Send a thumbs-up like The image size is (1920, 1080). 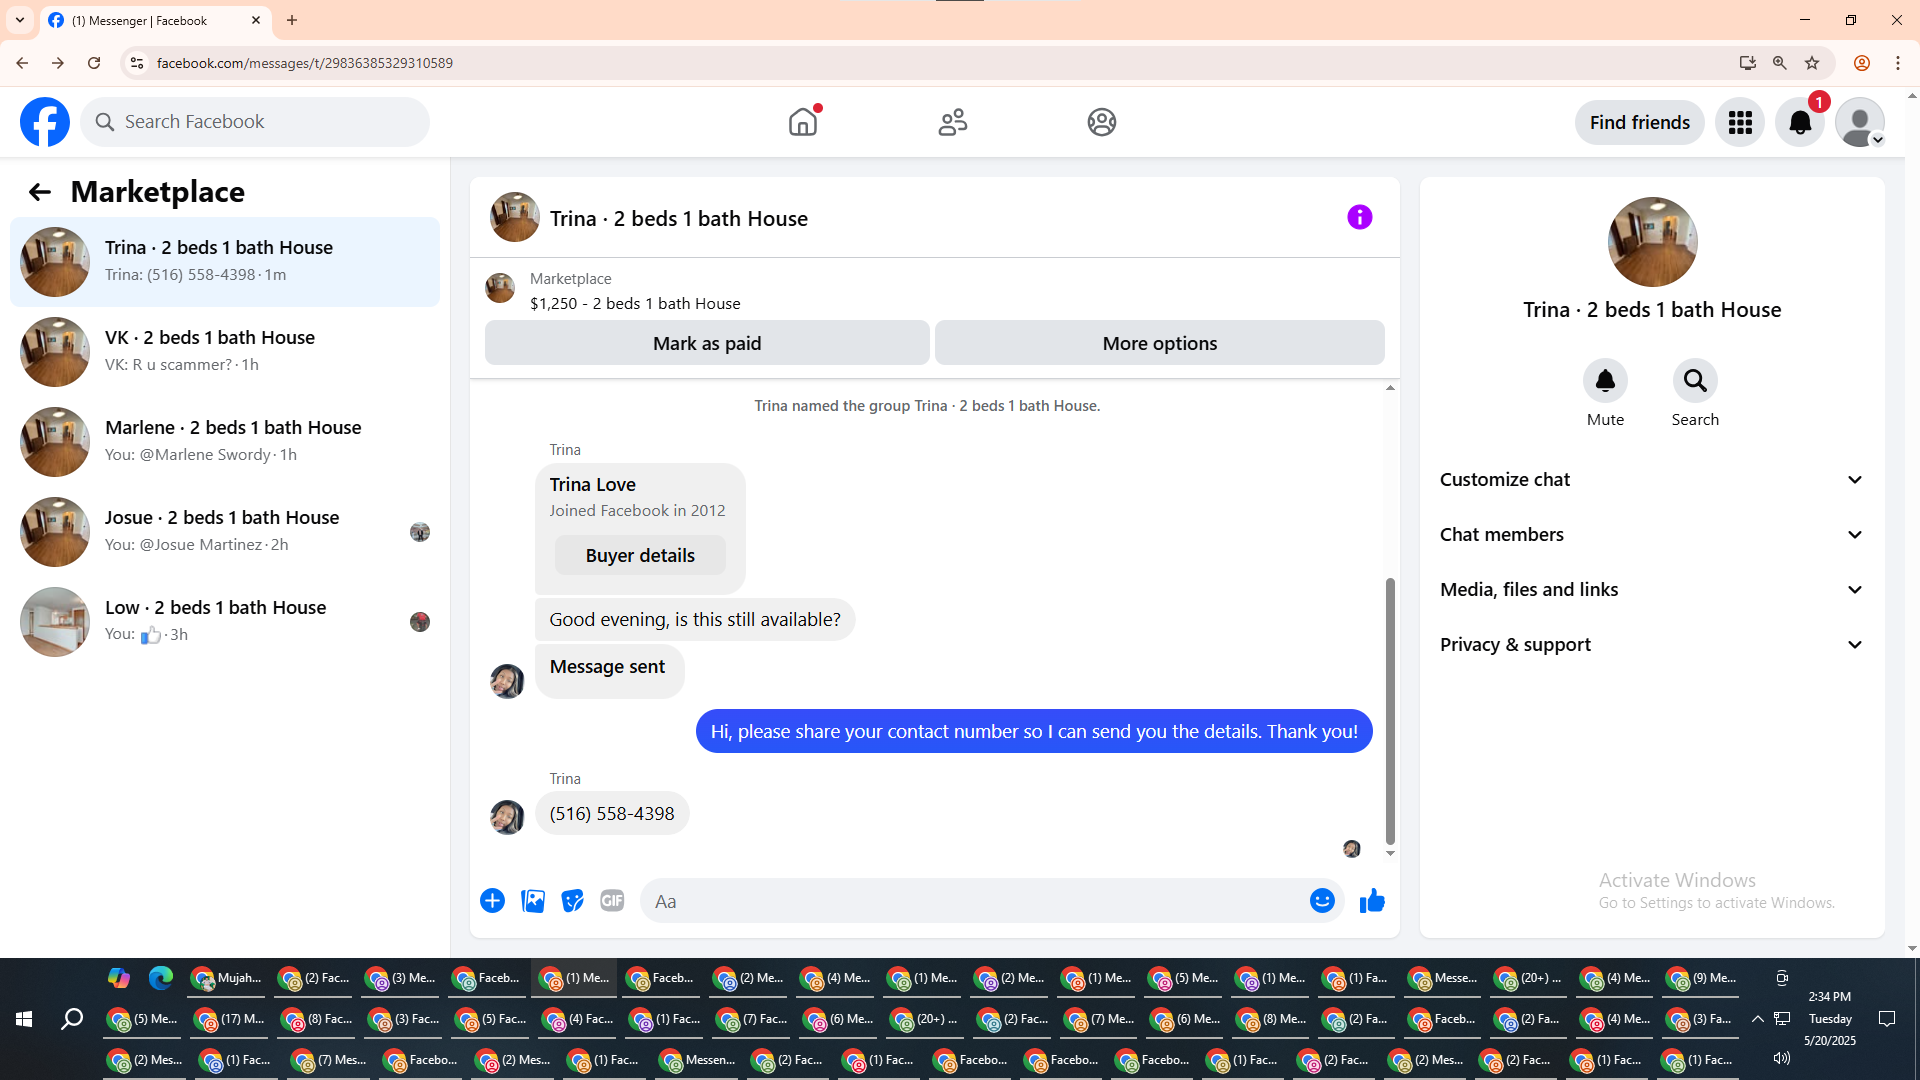pos(1372,901)
